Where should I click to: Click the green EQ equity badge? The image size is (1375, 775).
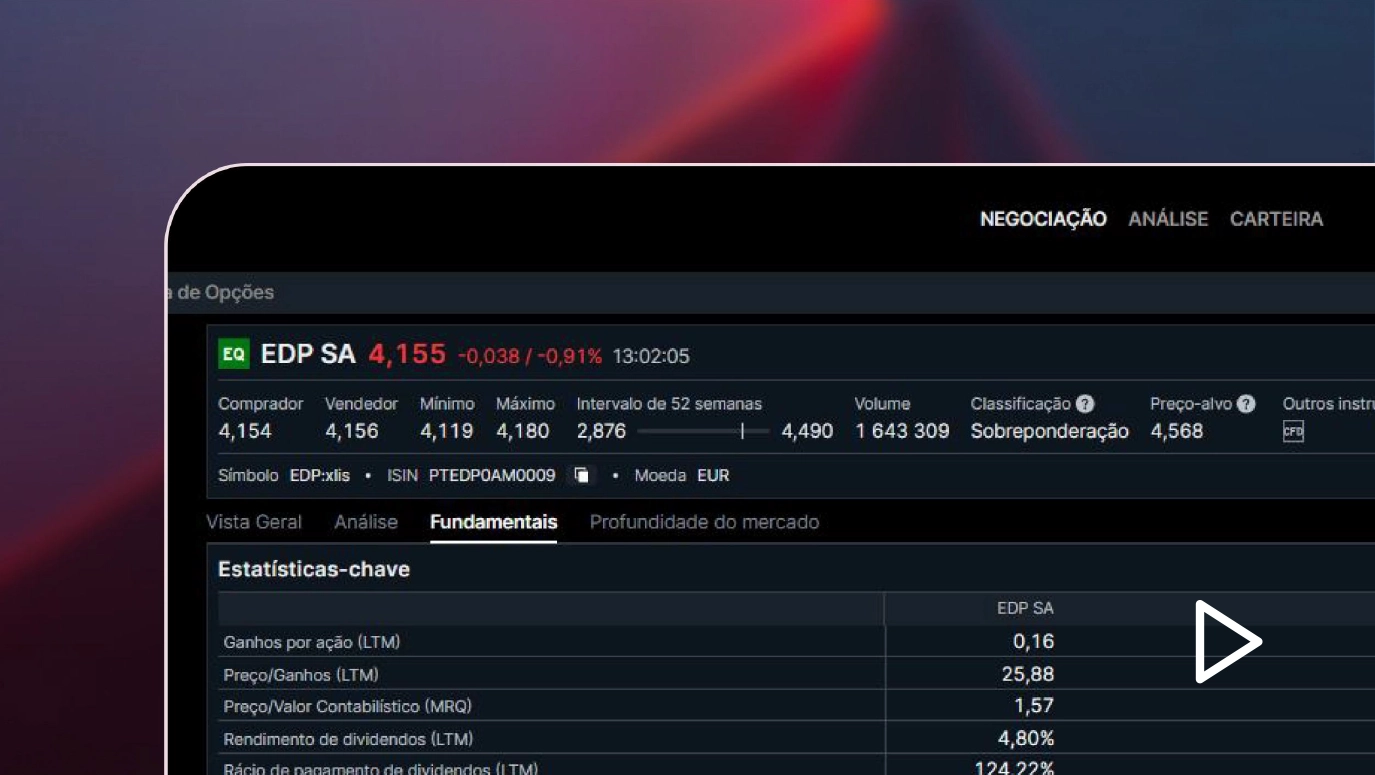coord(233,354)
